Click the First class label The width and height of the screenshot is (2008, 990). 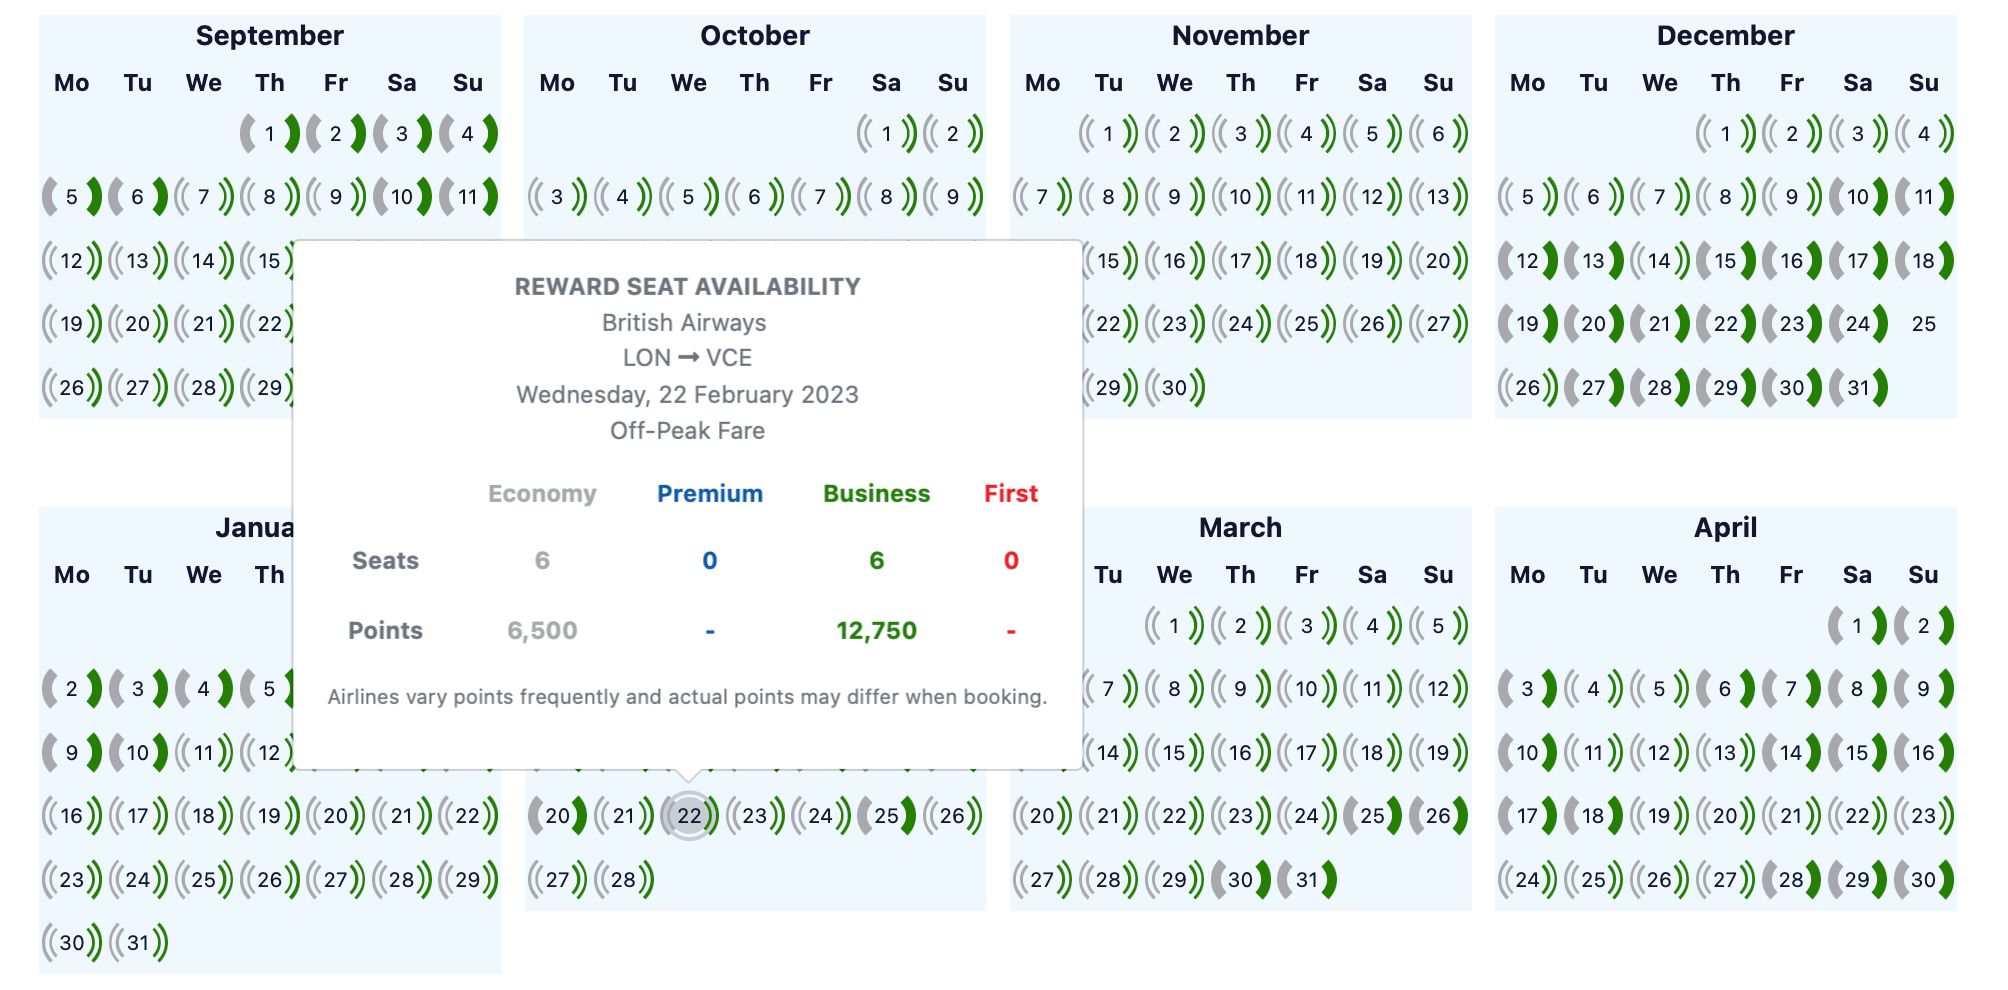click(x=1011, y=493)
